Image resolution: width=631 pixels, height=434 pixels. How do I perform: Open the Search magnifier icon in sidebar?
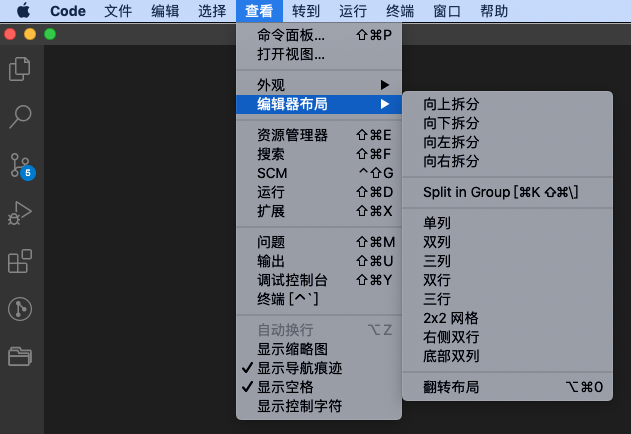[x=20, y=117]
